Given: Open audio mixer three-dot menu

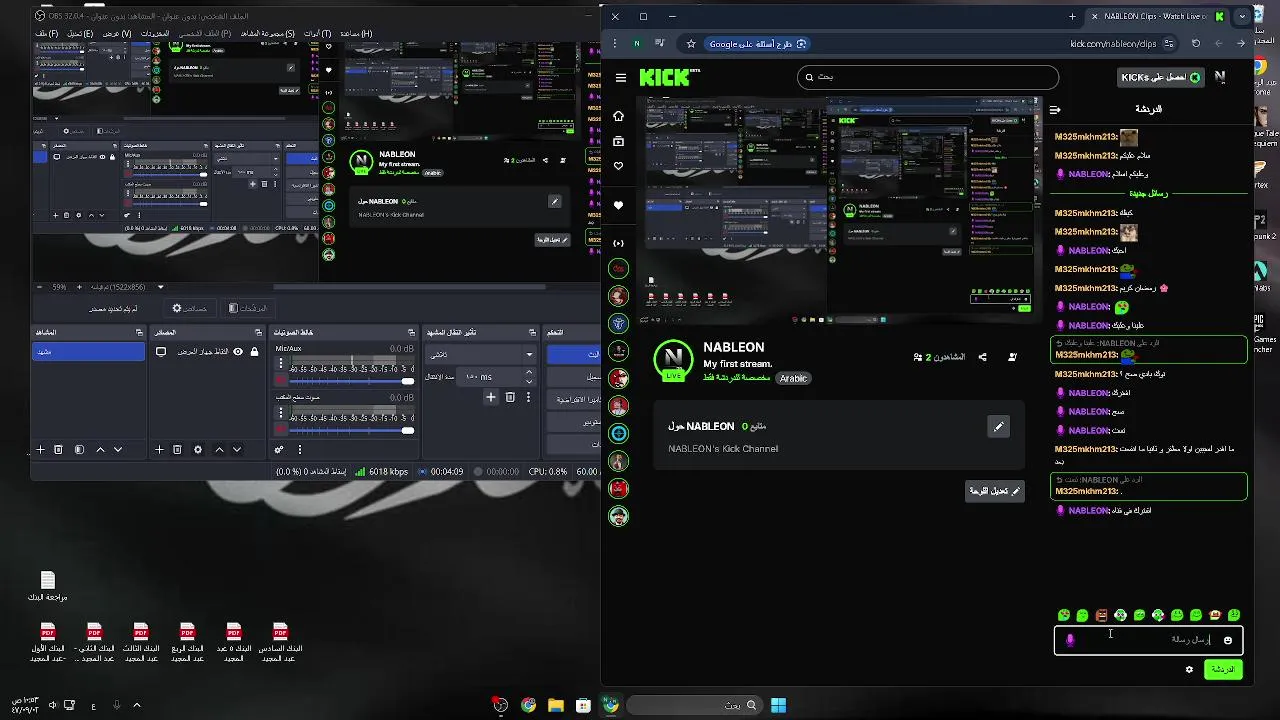Looking at the screenshot, I should pyautogui.click(x=299, y=450).
